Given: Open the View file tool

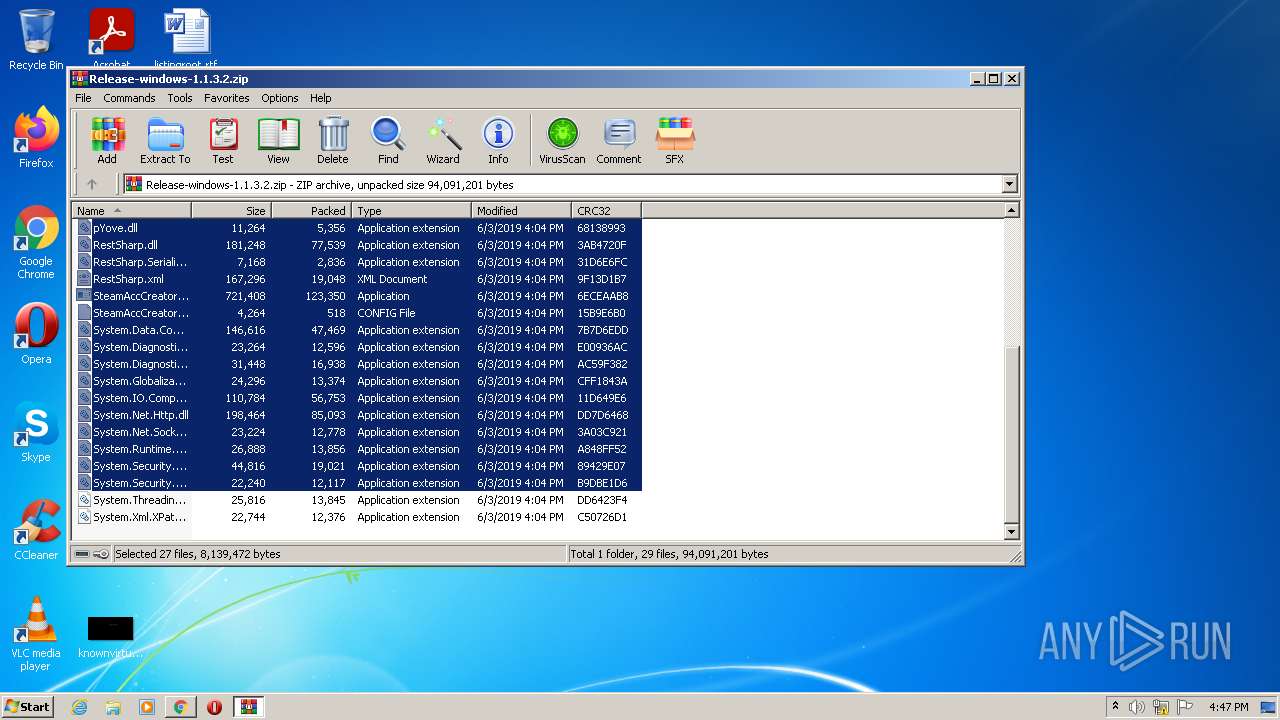Looking at the screenshot, I should click(x=278, y=140).
